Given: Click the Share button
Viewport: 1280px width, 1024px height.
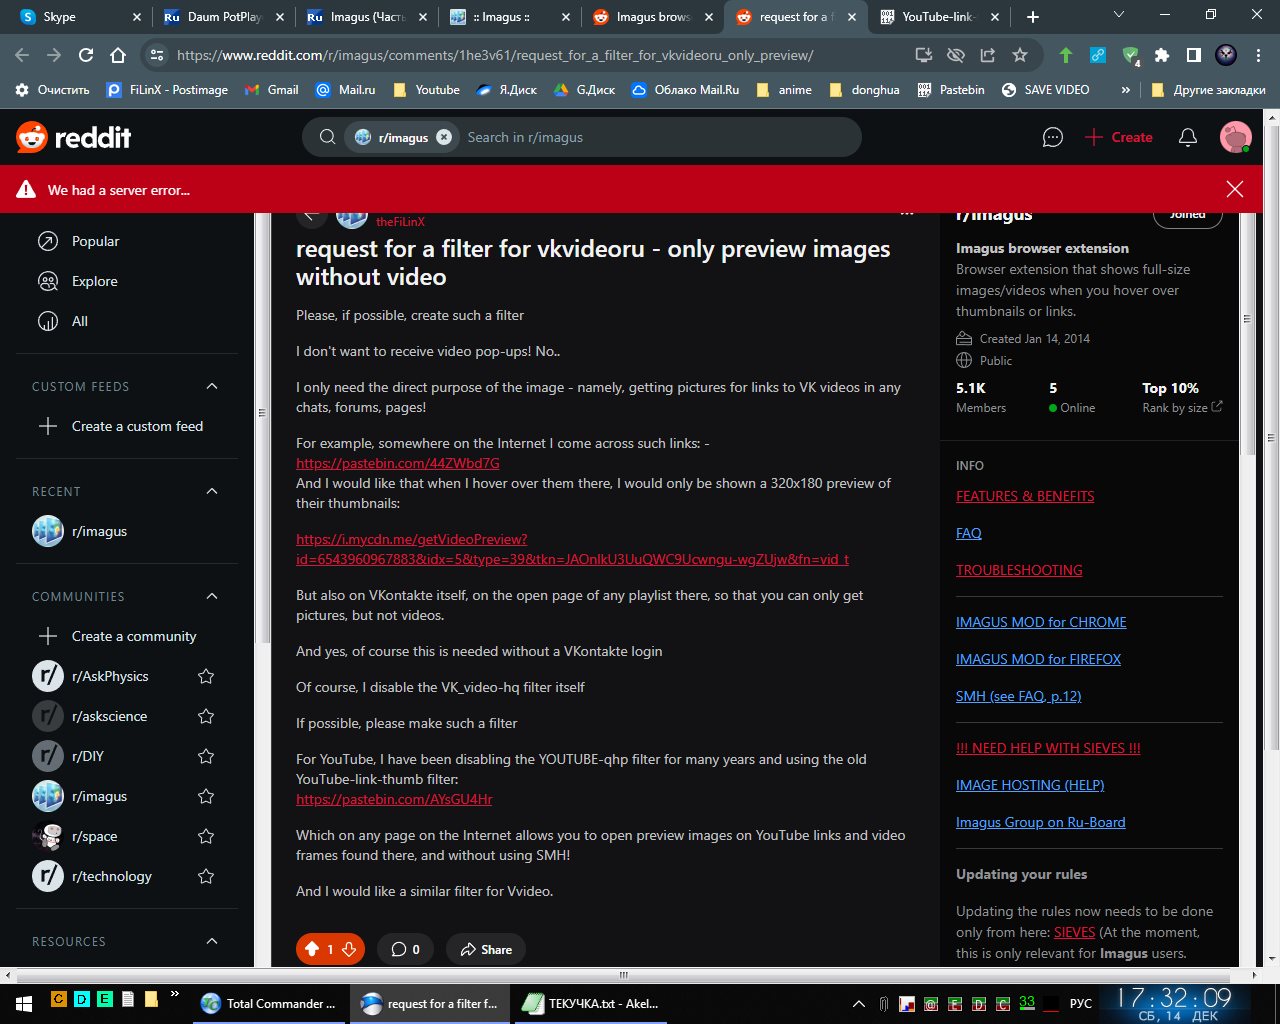Looking at the screenshot, I should click(486, 949).
